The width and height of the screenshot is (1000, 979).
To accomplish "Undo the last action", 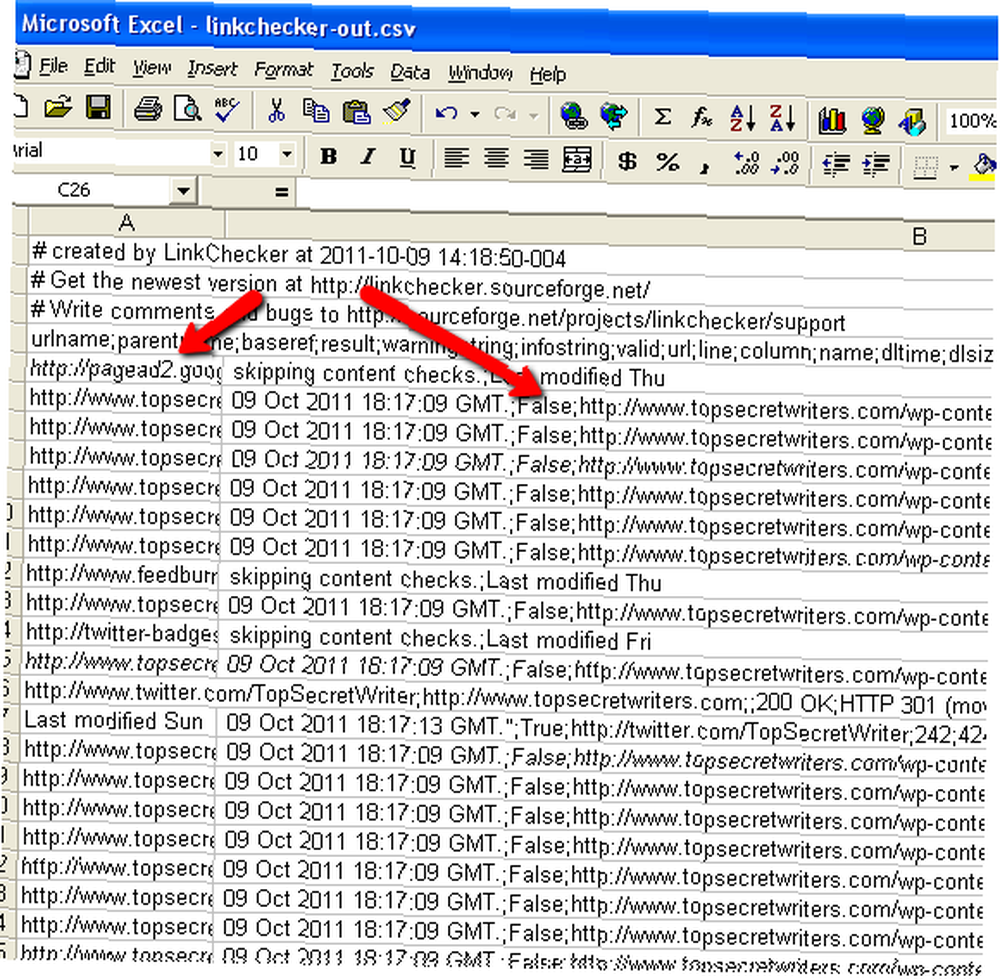I will coord(446,114).
